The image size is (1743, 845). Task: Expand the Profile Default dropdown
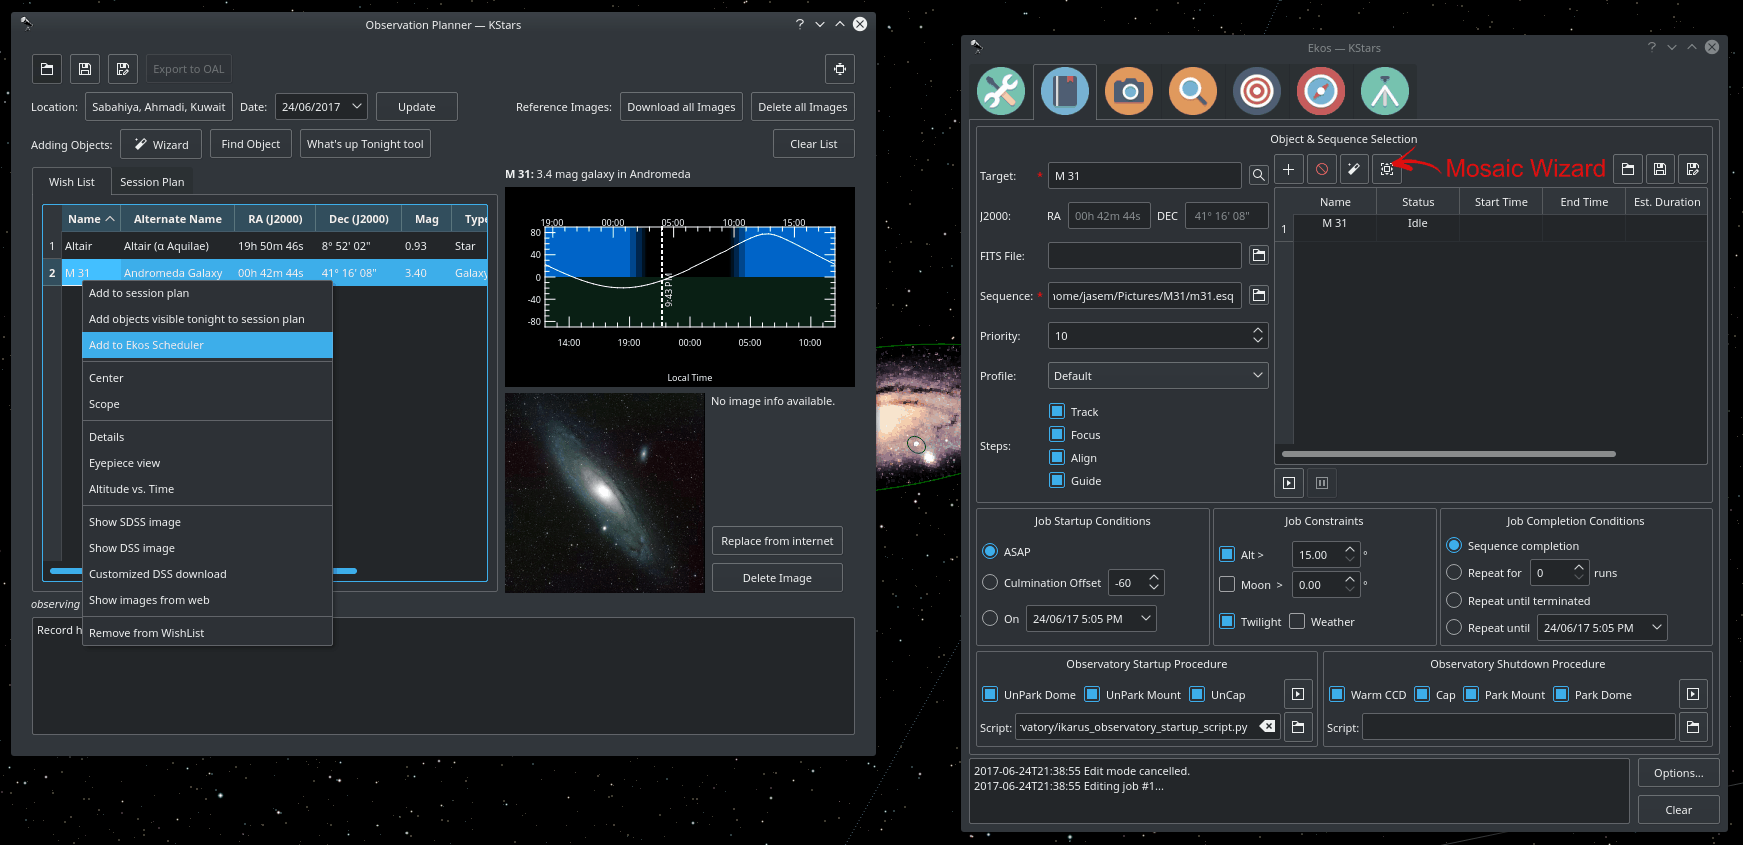coord(1157,376)
